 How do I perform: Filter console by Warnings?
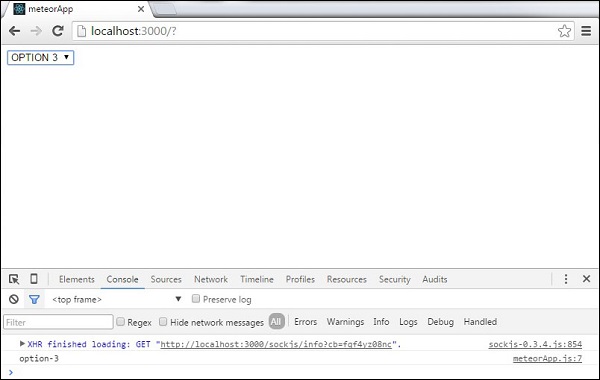tap(345, 322)
